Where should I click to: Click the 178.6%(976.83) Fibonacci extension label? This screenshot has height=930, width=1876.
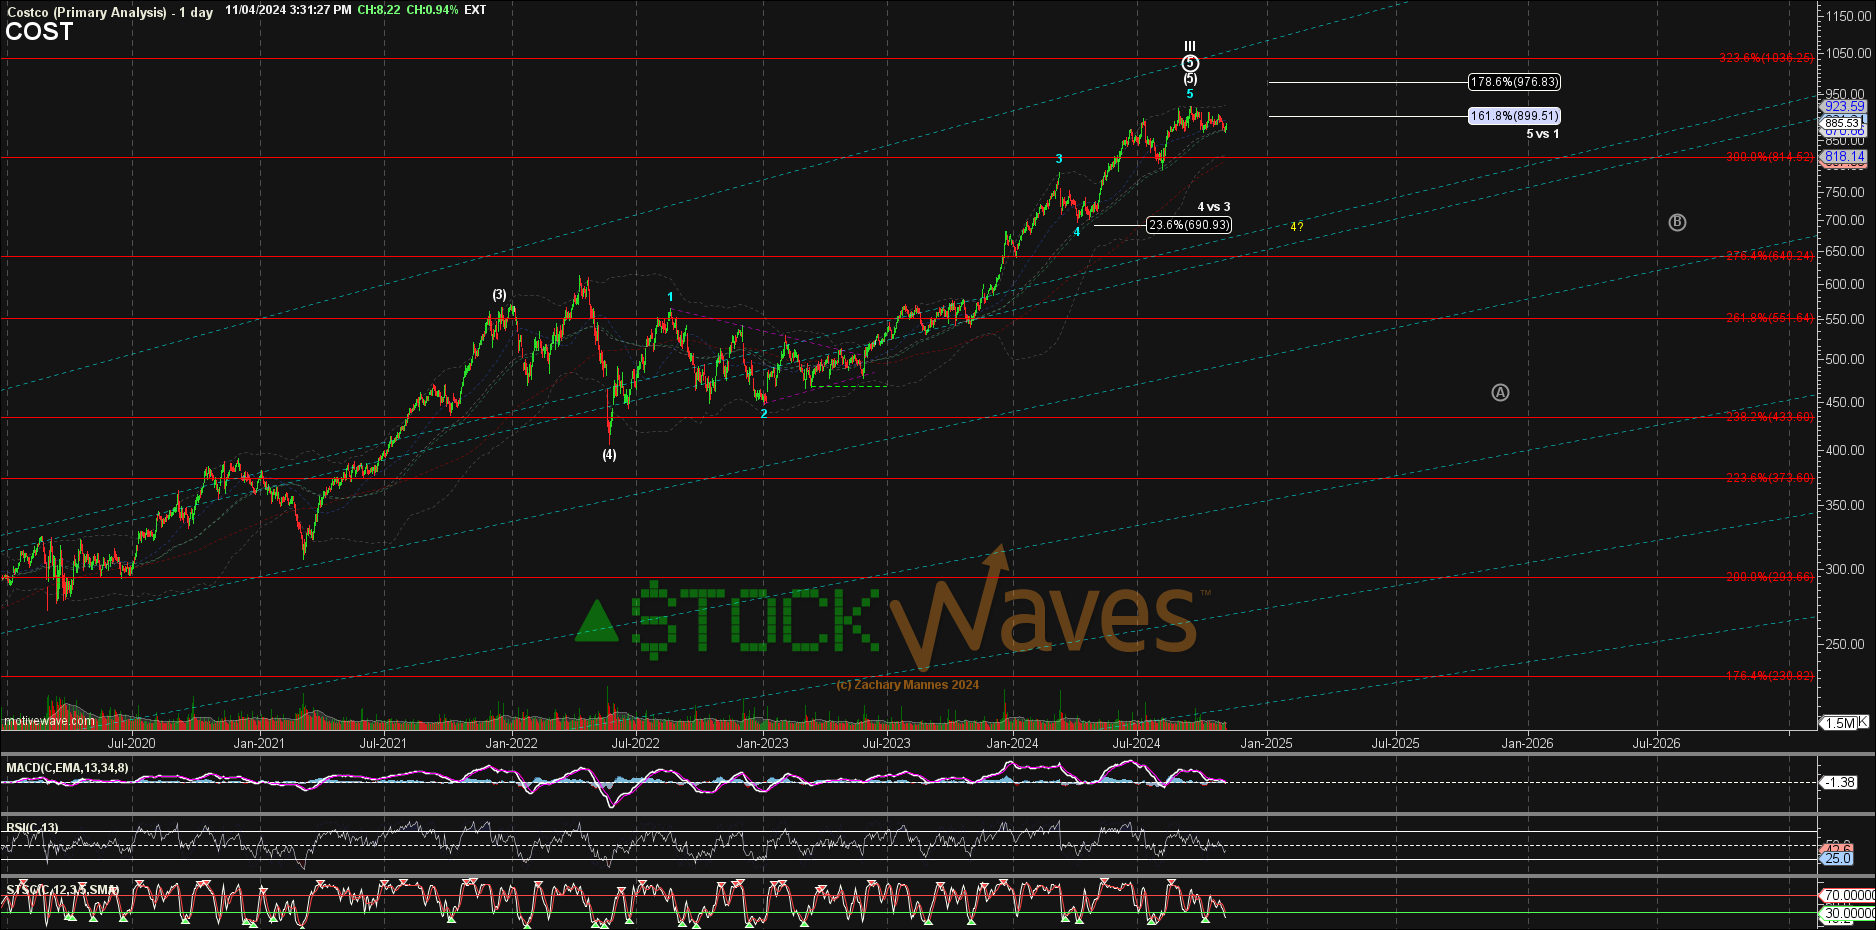[x=1514, y=82]
